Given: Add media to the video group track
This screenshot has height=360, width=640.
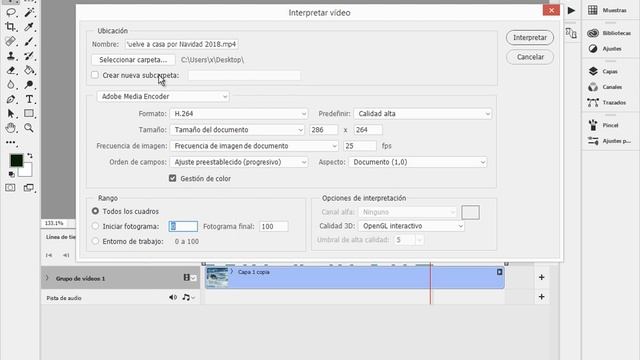Looking at the screenshot, I should (x=541, y=277).
